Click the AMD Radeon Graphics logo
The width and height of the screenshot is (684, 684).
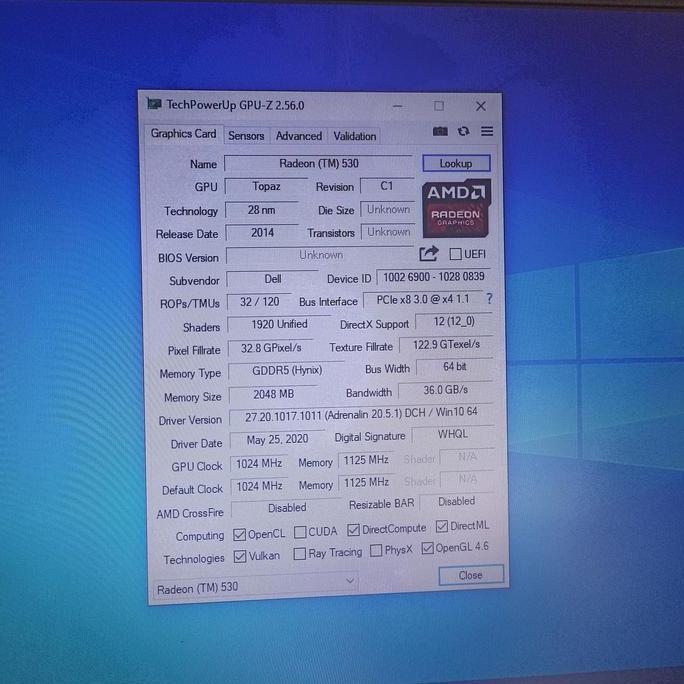456,209
